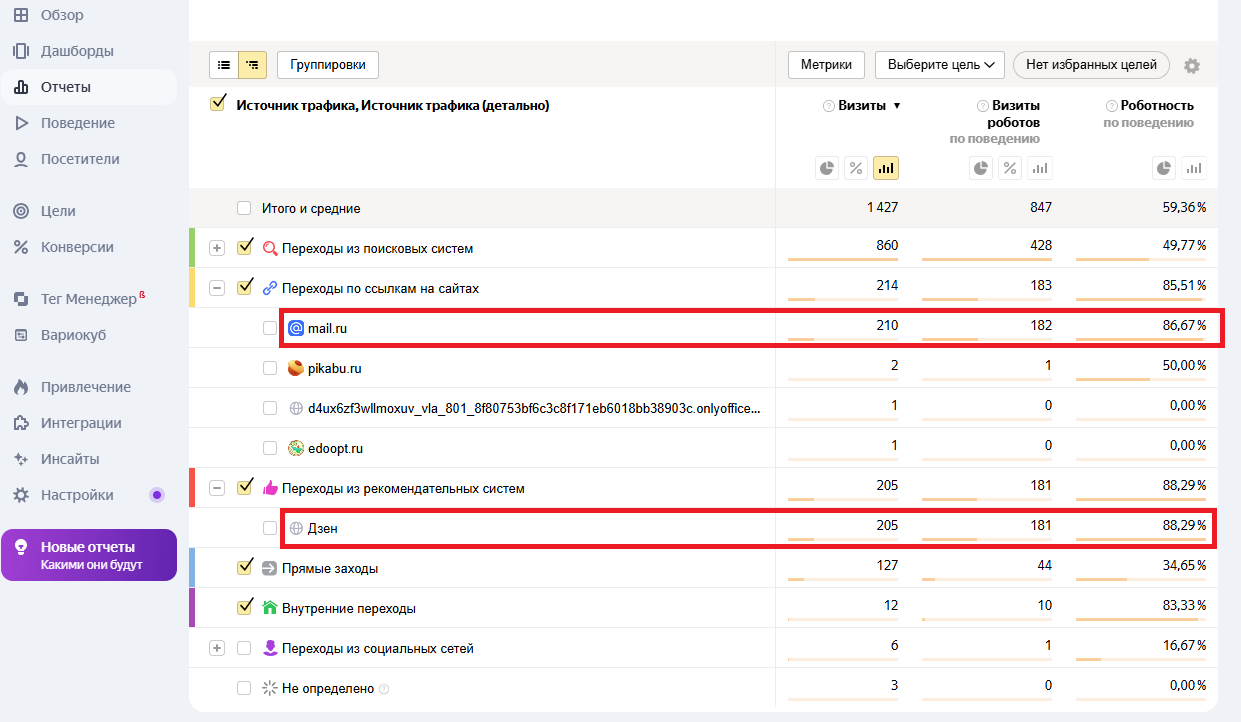The width and height of the screenshot is (1241, 722).
Task: Click percent icon under Визиты роботов
Action: [x=1011, y=168]
